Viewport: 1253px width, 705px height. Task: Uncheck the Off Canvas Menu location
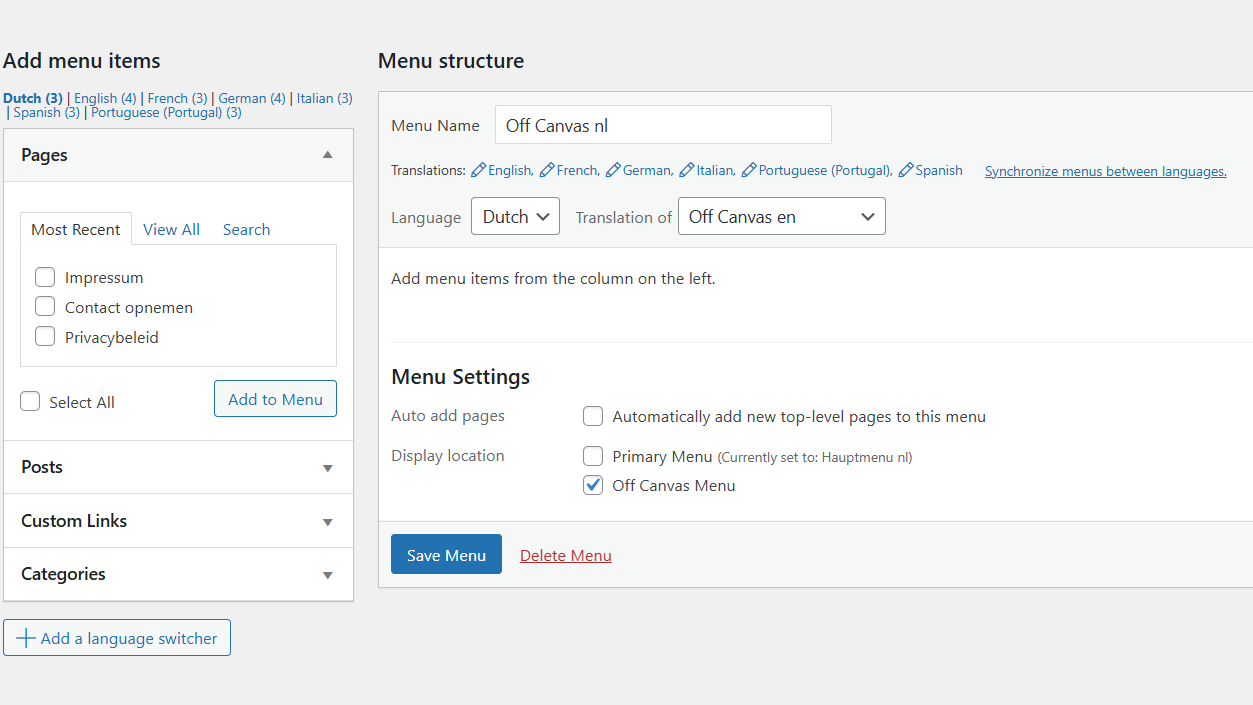click(x=594, y=485)
